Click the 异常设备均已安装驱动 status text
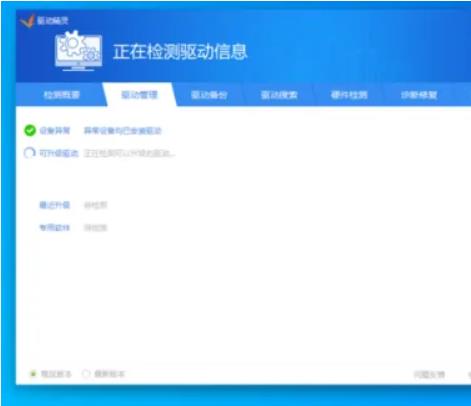The width and height of the screenshot is (471, 406). [x=122, y=131]
